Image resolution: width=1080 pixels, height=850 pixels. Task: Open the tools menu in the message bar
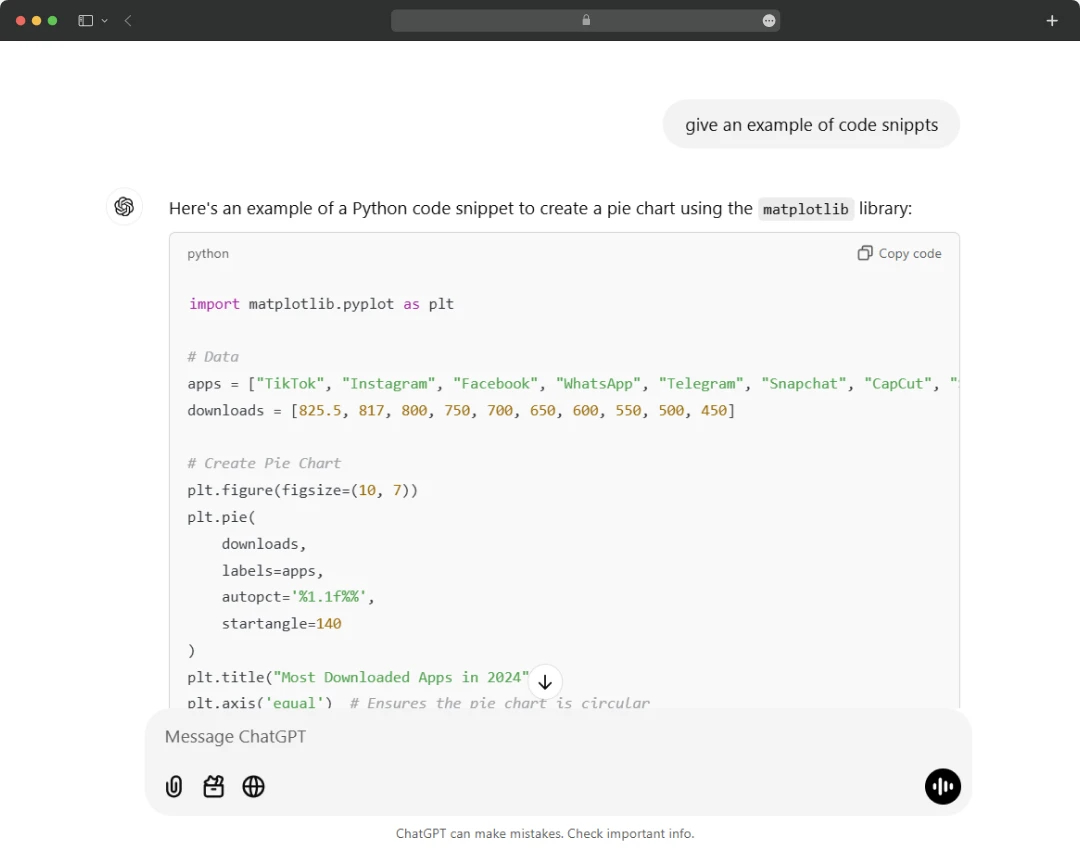click(x=213, y=787)
